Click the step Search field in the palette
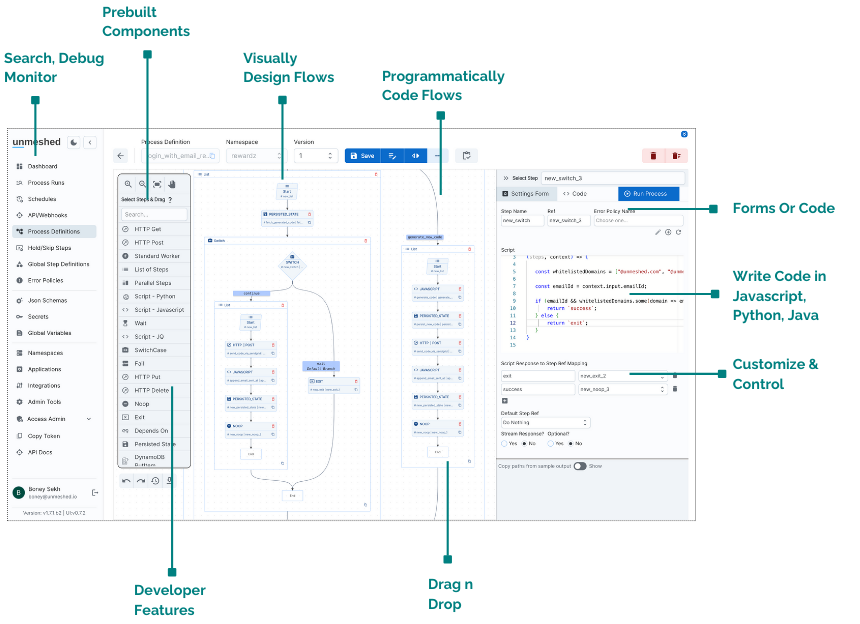 tap(154, 214)
